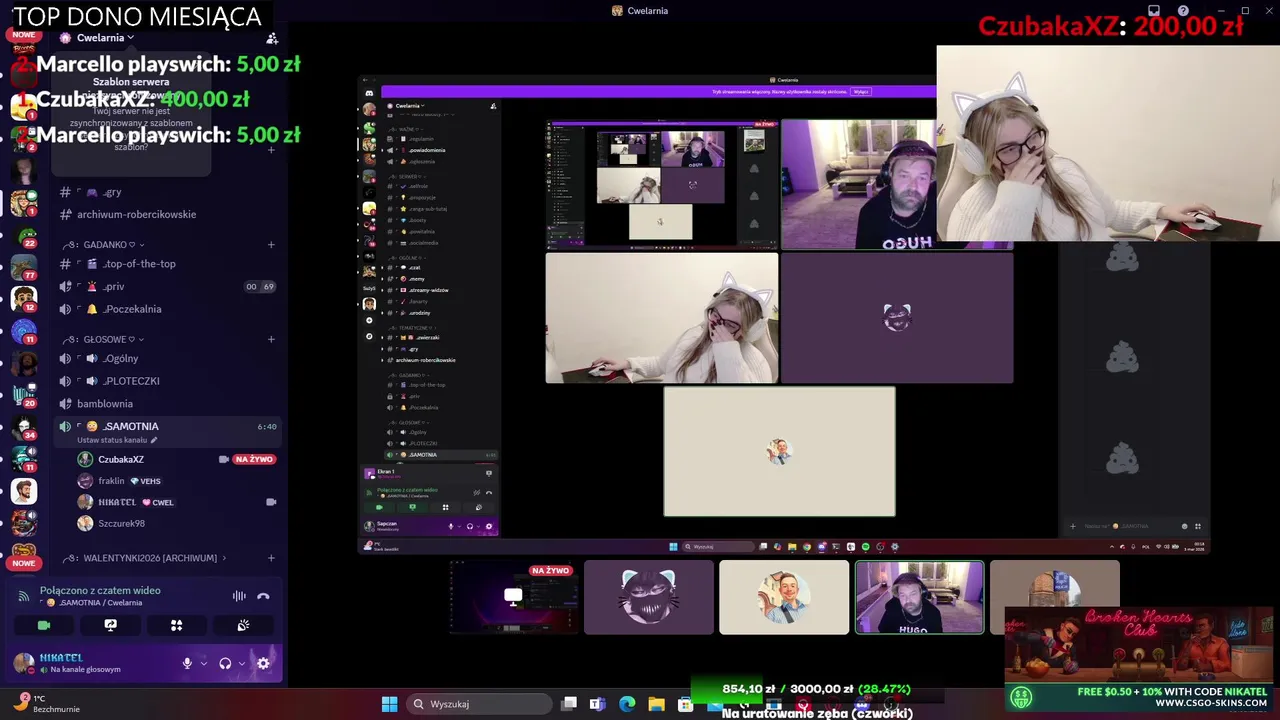Click the NIKATEL user avatar in the bottom panel

[x=24, y=663]
